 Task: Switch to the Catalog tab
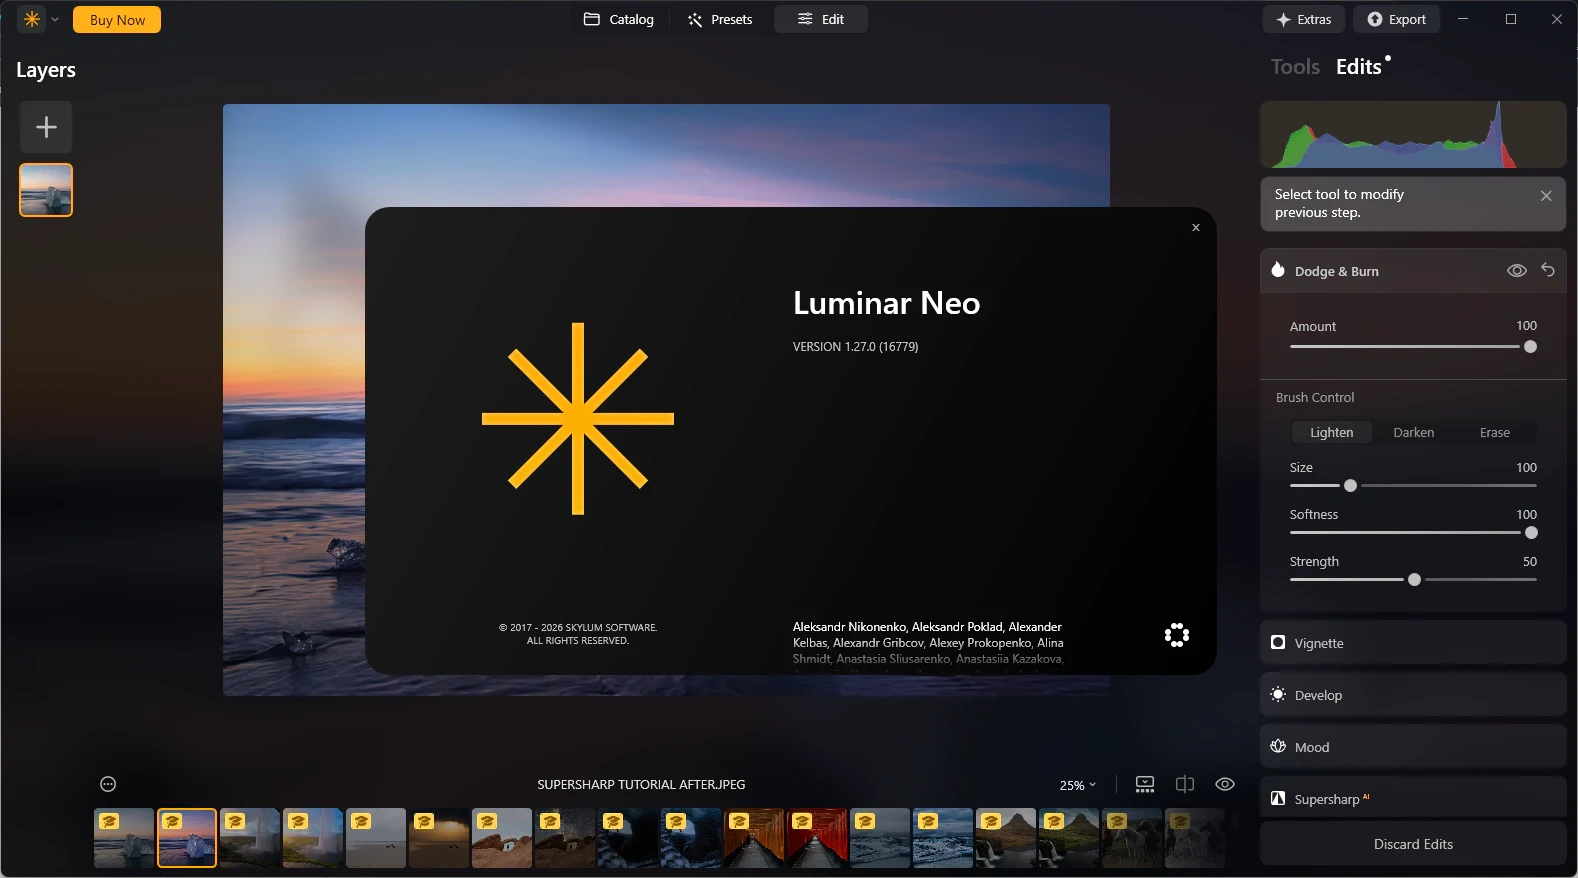pos(619,19)
